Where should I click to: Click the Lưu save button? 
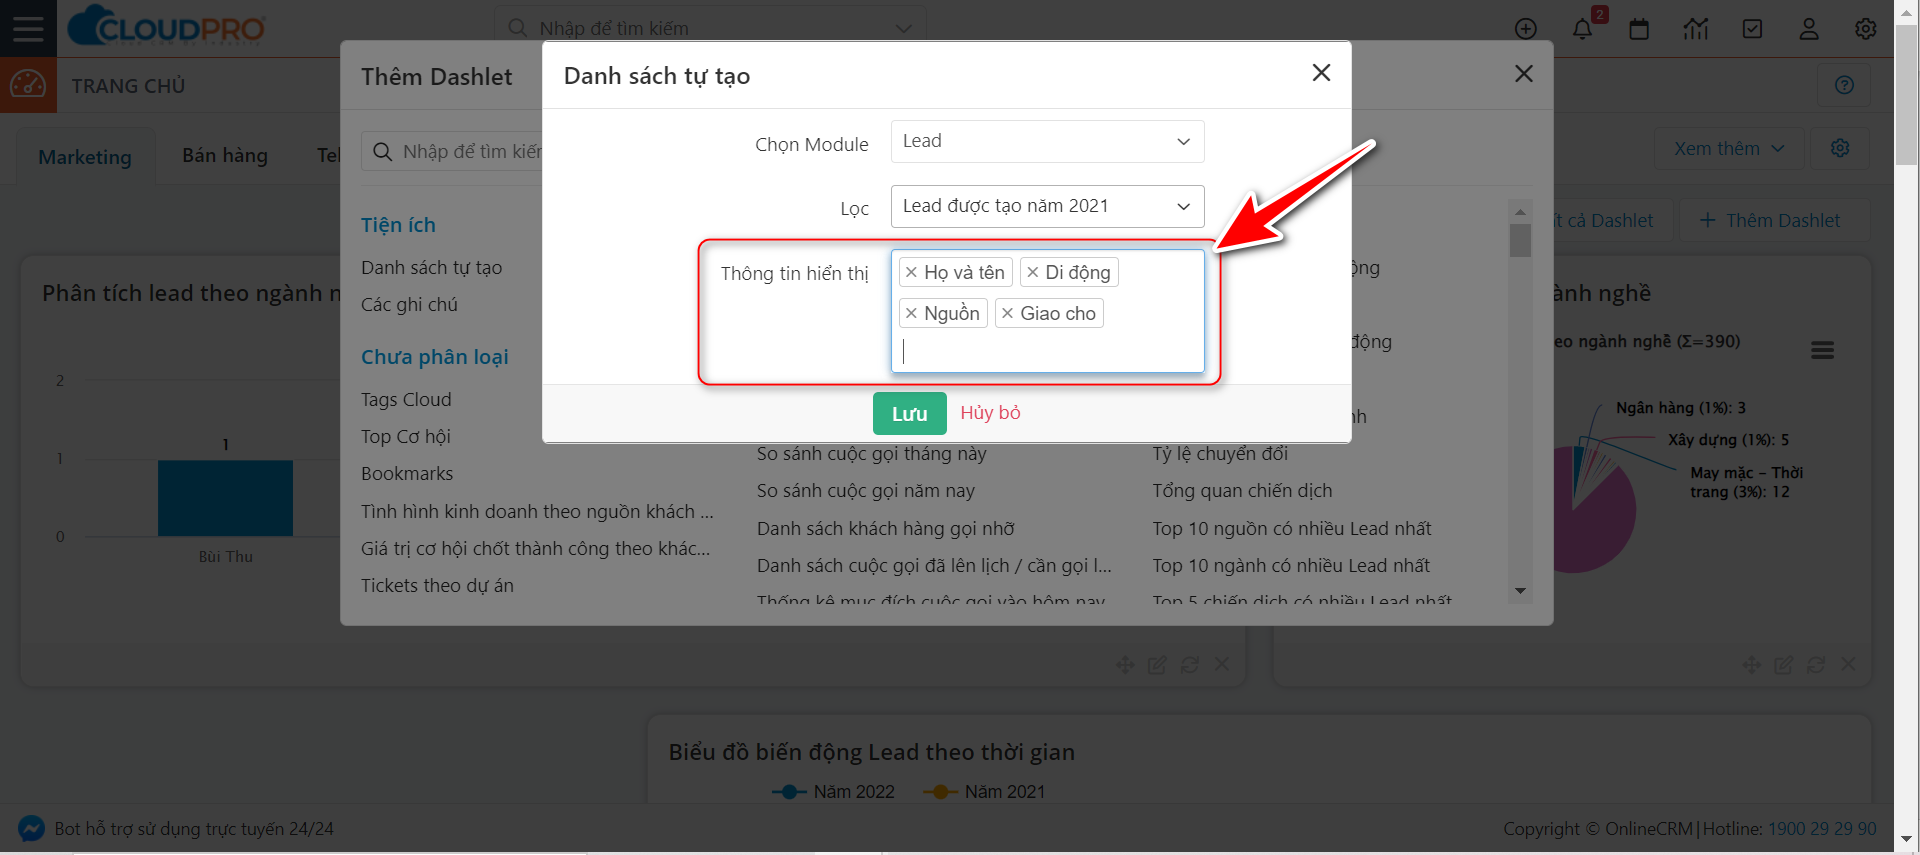coord(909,413)
